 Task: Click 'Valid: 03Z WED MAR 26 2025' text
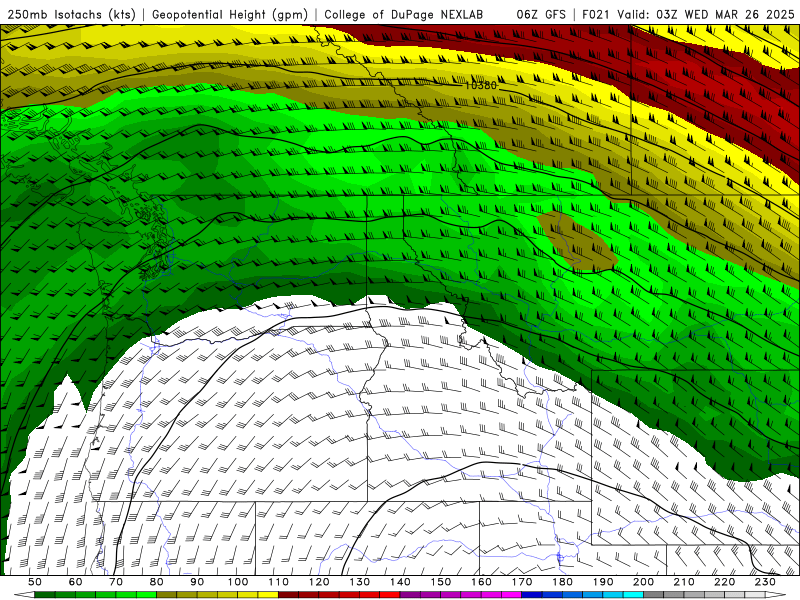pos(706,14)
